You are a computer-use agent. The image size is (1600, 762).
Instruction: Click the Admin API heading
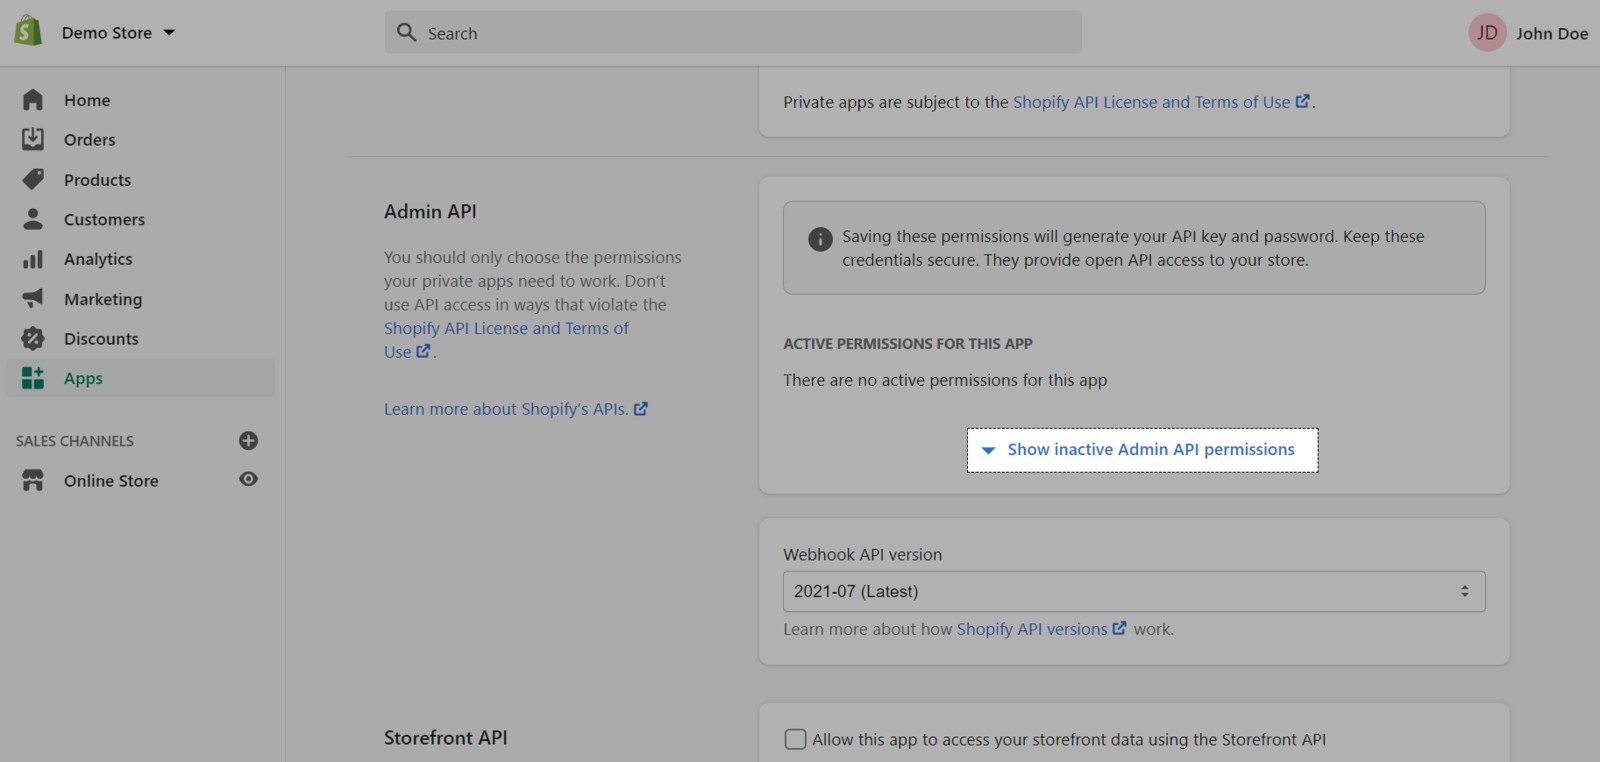tap(430, 212)
